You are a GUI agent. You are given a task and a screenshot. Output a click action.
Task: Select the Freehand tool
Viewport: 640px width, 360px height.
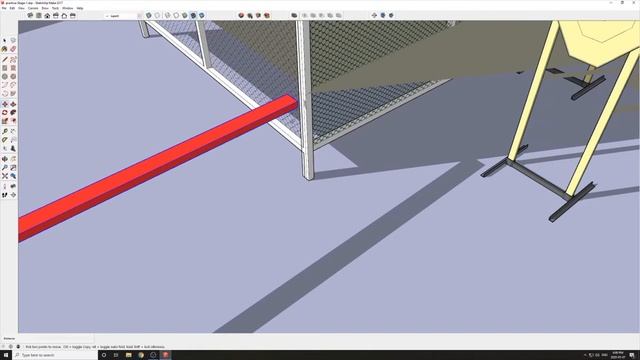click(13, 60)
